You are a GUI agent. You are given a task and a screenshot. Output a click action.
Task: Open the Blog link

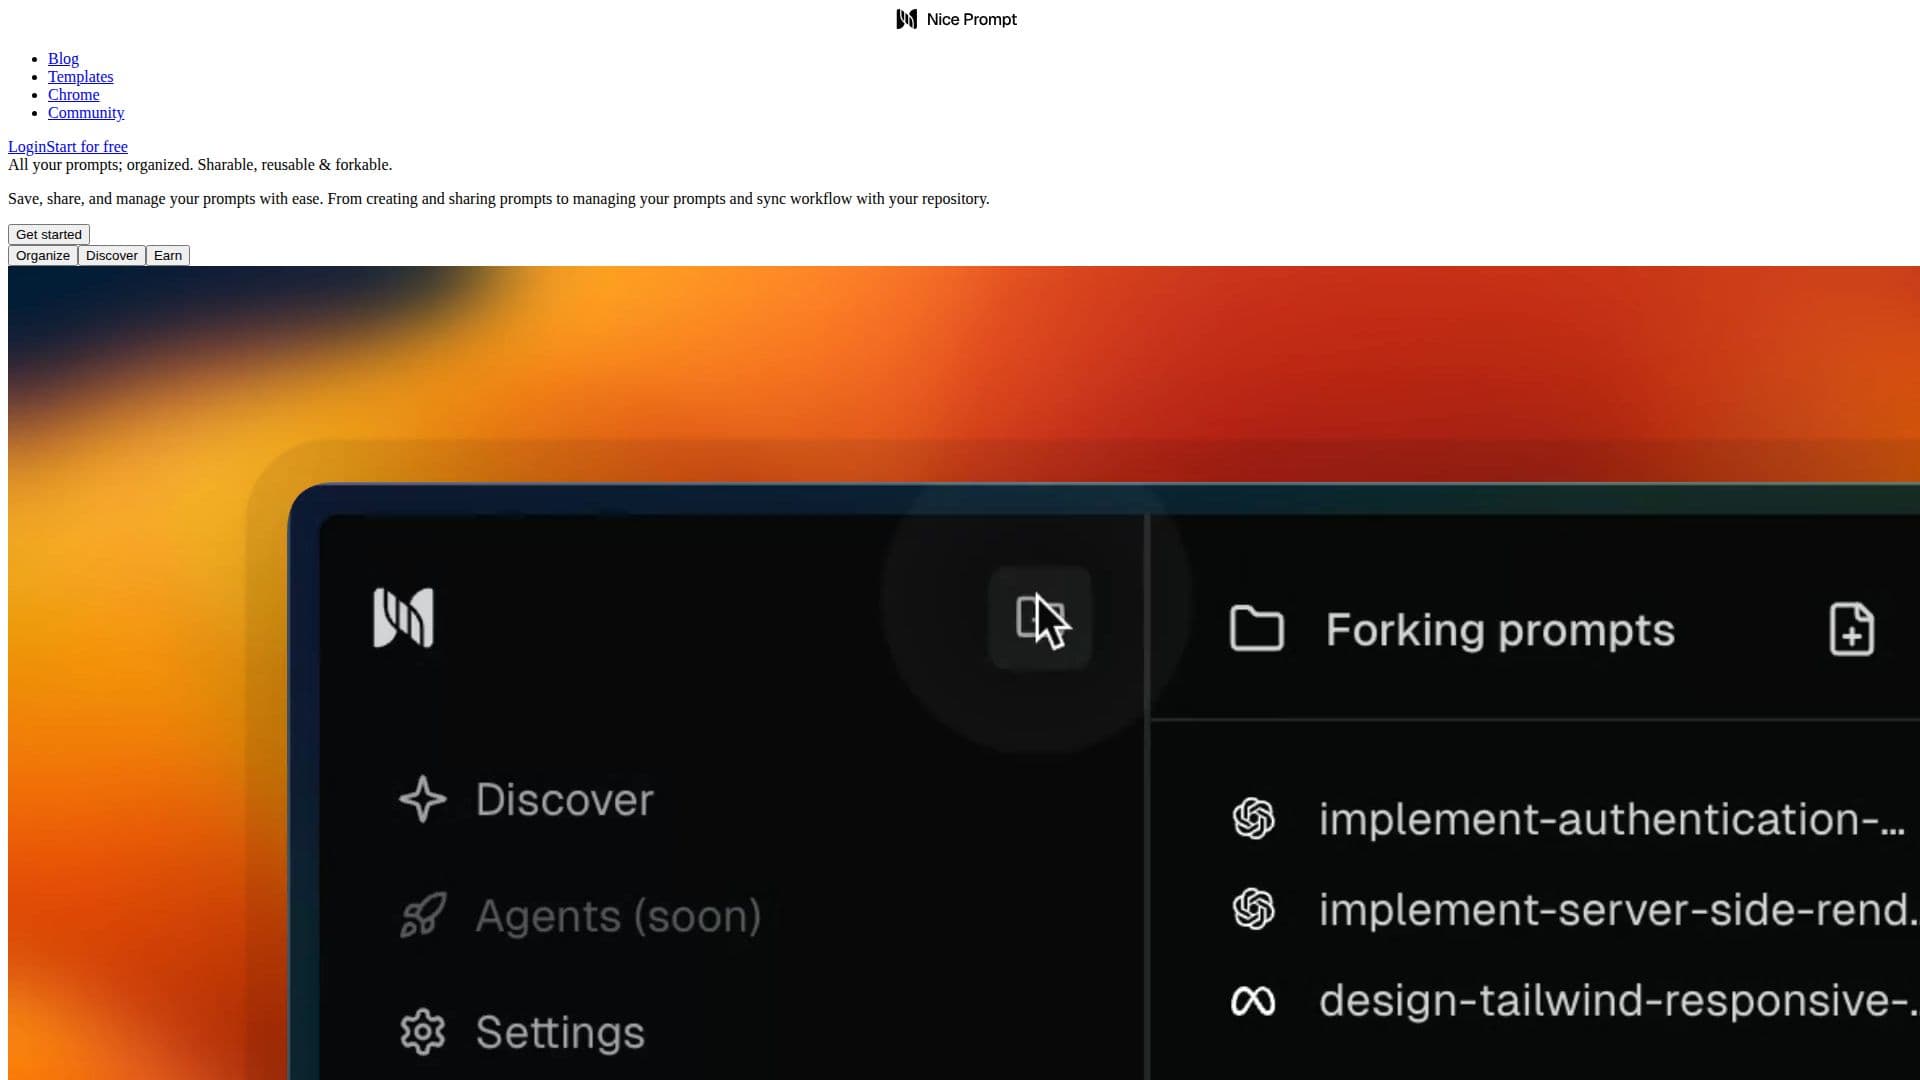coord(63,59)
